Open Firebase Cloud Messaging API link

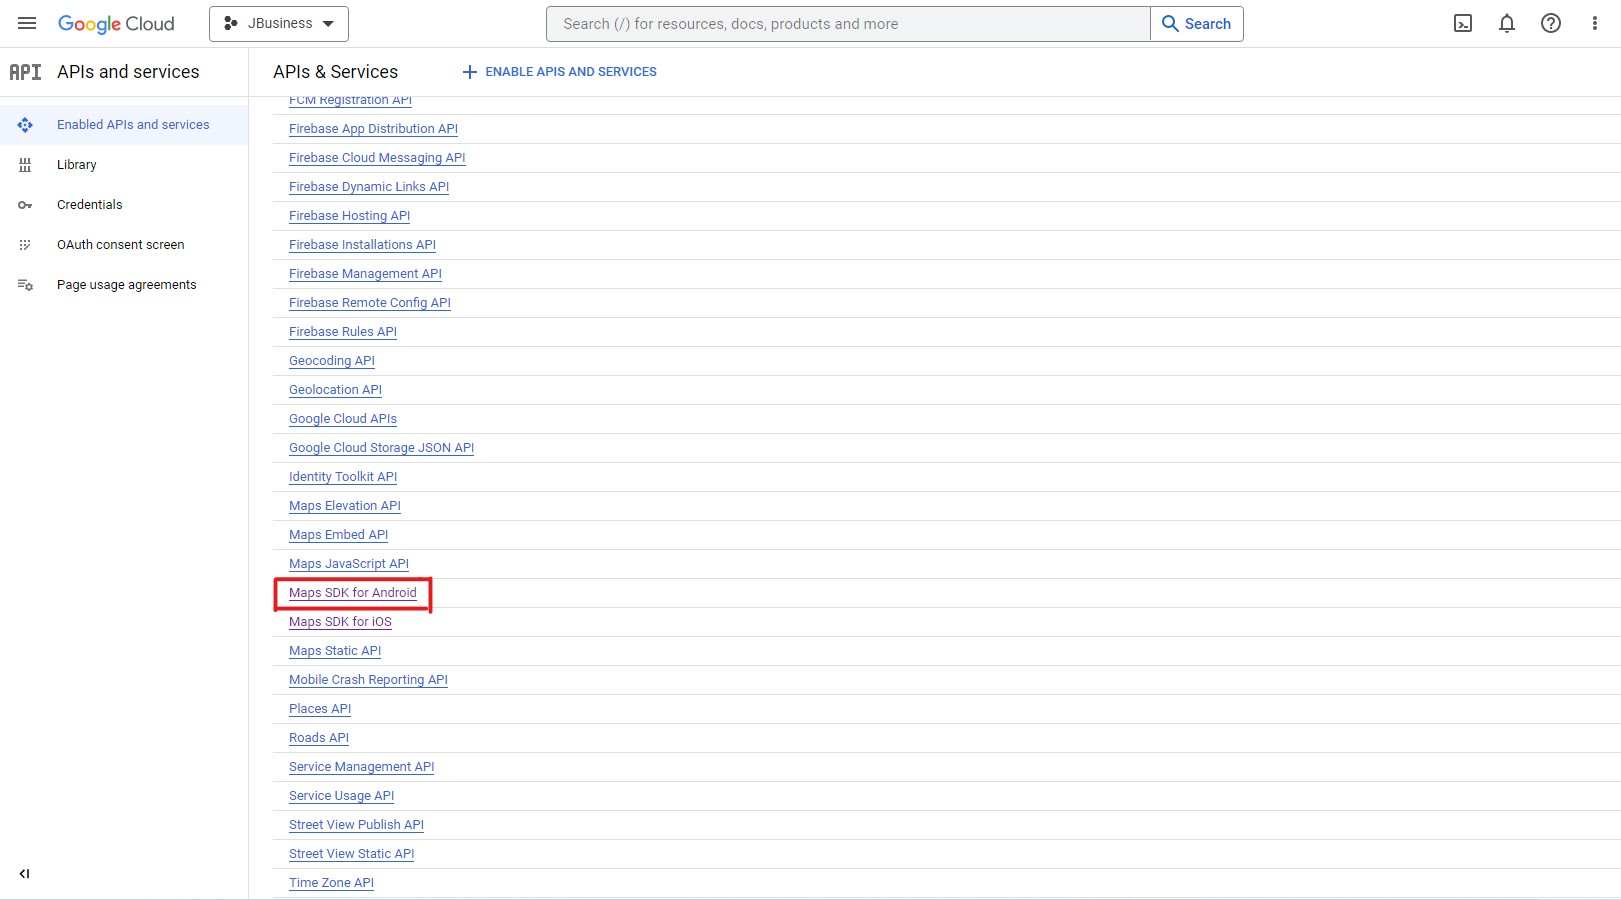click(x=377, y=158)
